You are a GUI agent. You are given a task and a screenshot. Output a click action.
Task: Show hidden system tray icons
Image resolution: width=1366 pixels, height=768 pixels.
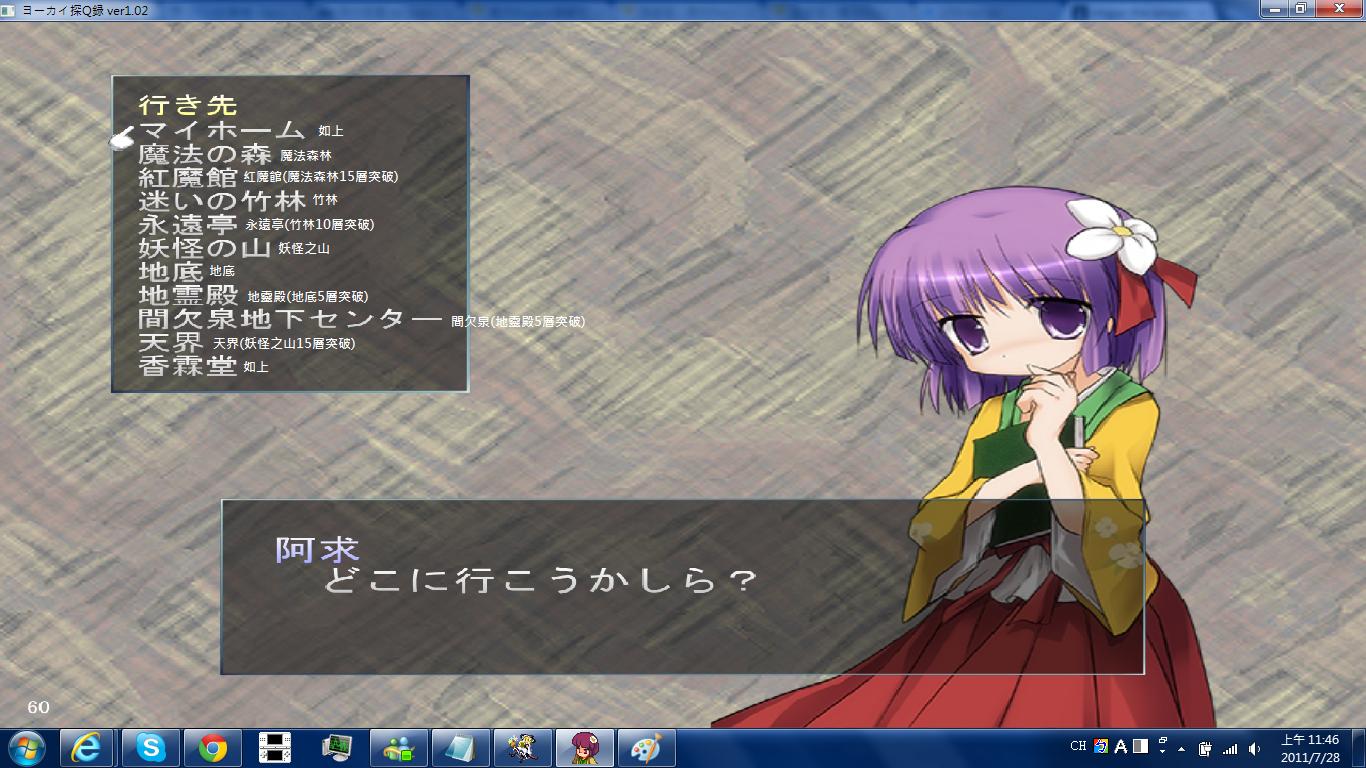pyautogui.click(x=1182, y=748)
